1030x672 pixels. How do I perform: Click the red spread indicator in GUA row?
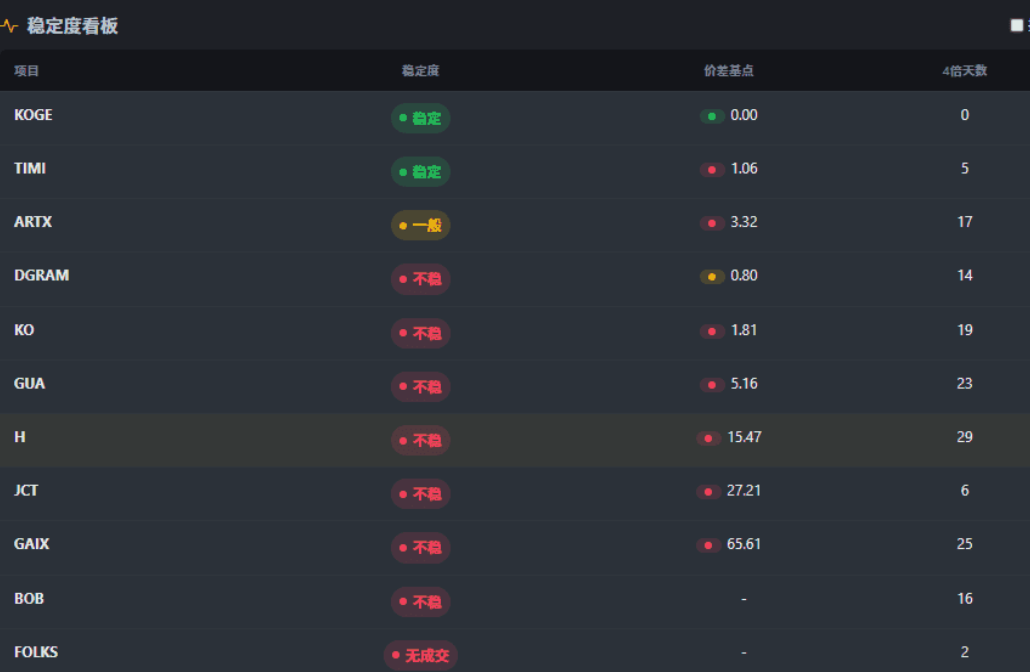point(712,385)
